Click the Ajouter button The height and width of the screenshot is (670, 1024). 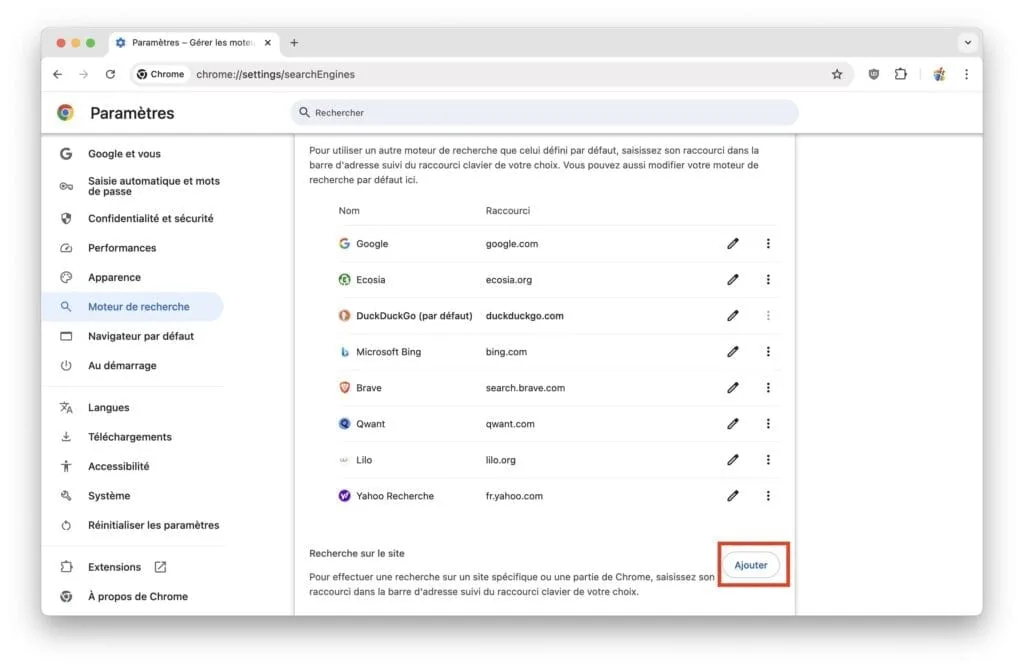coord(751,564)
